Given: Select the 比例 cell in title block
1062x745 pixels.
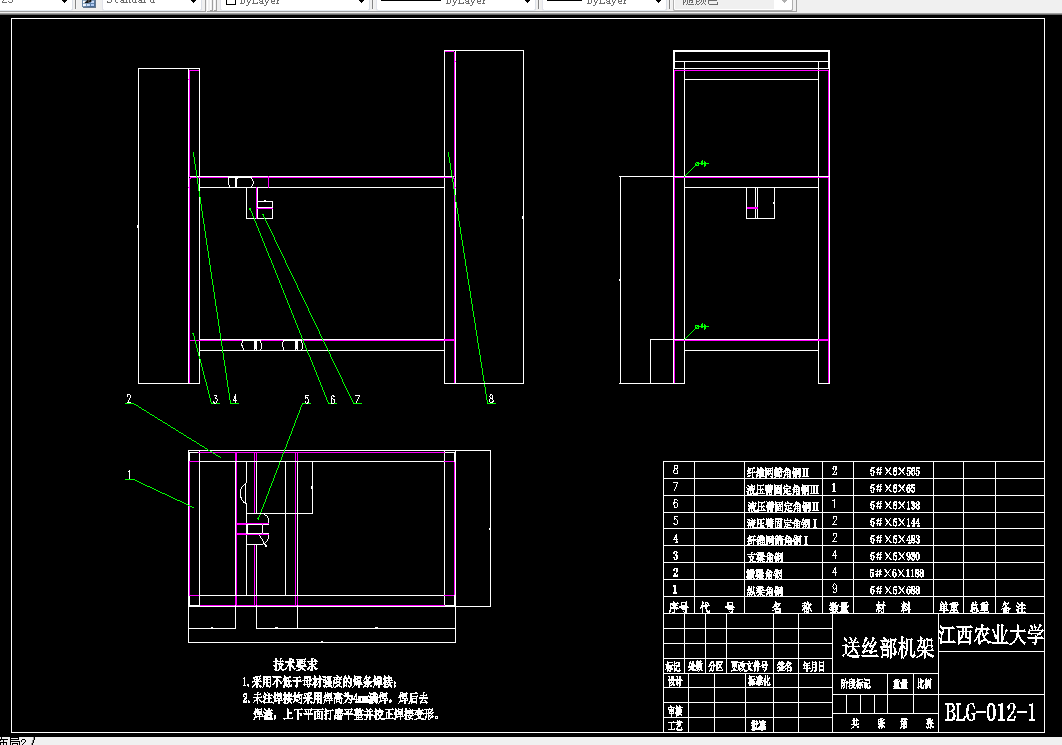Looking at the screenshot, I should (925, 684).
